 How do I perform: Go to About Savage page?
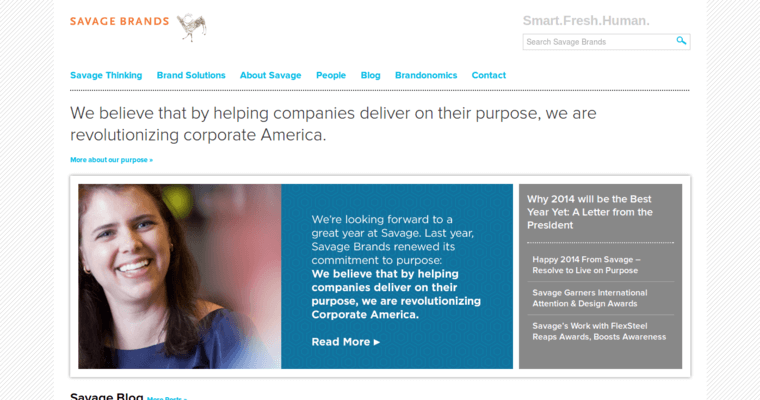point(270,75)
